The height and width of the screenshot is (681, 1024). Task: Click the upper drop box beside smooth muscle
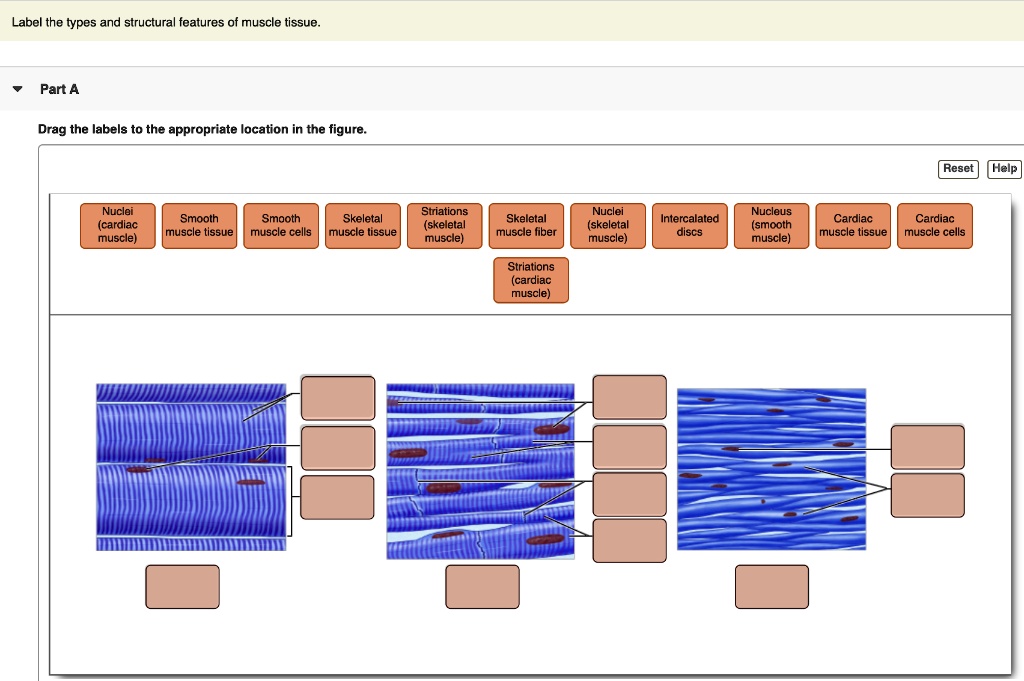click(x=927, y=447)
